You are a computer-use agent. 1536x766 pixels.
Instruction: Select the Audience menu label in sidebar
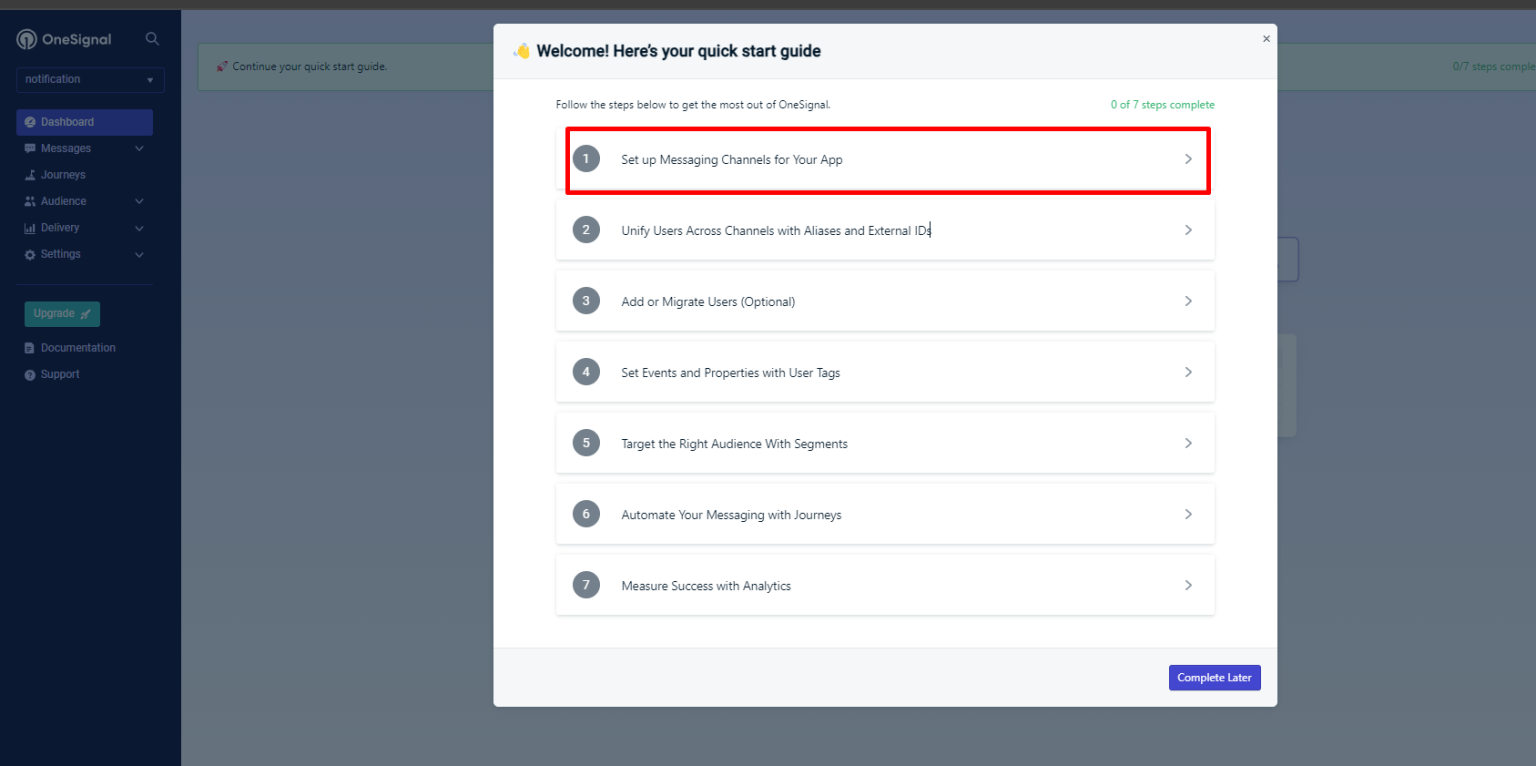point(64,201)
